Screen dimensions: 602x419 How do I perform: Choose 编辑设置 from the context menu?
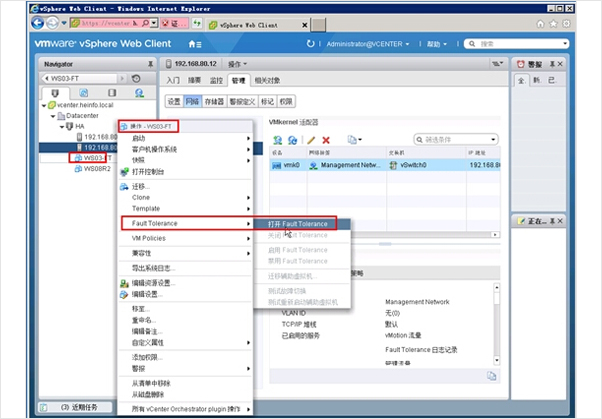(x=186, y=294)
